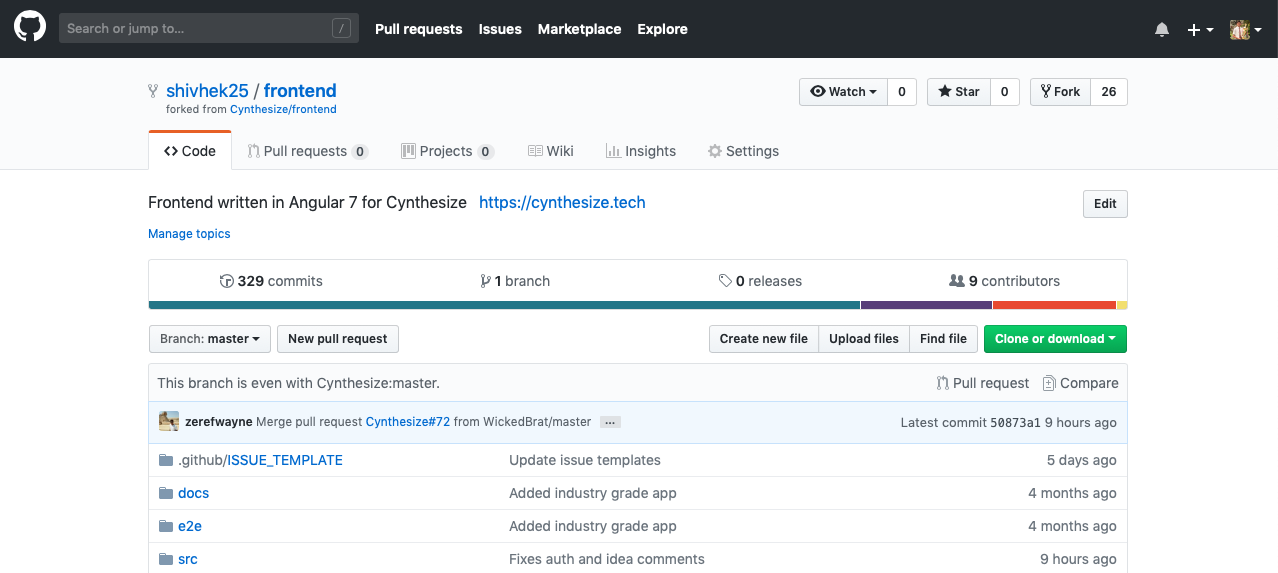Select the Code tab

point(190,151)
